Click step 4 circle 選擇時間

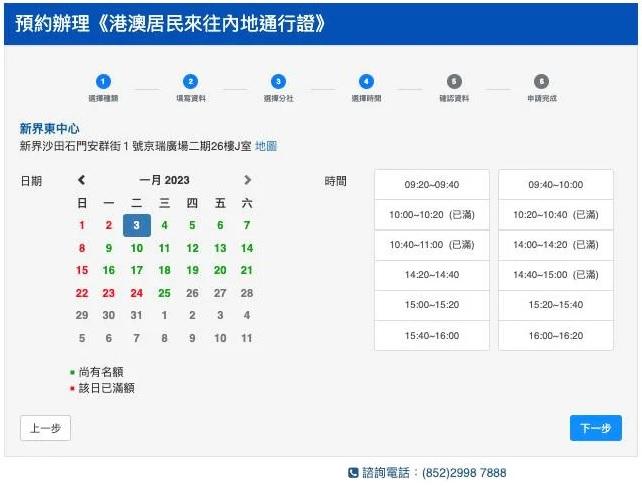tap(366, 81)
